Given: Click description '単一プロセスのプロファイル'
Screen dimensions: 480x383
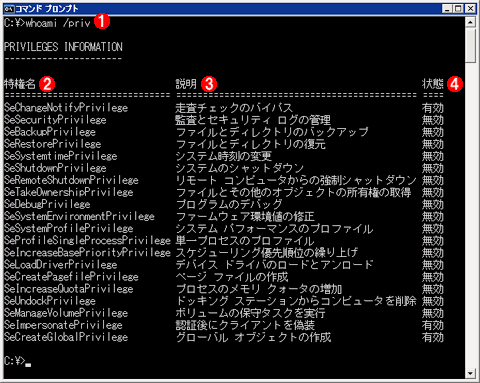Looking at the screenshot, I should tap(245, 240).
